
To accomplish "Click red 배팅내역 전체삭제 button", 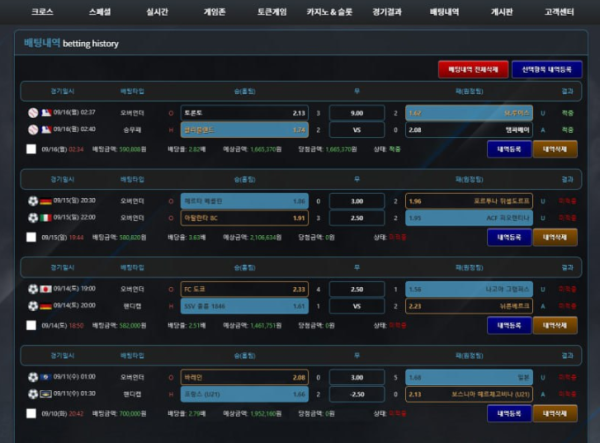I will coord(473,69).
